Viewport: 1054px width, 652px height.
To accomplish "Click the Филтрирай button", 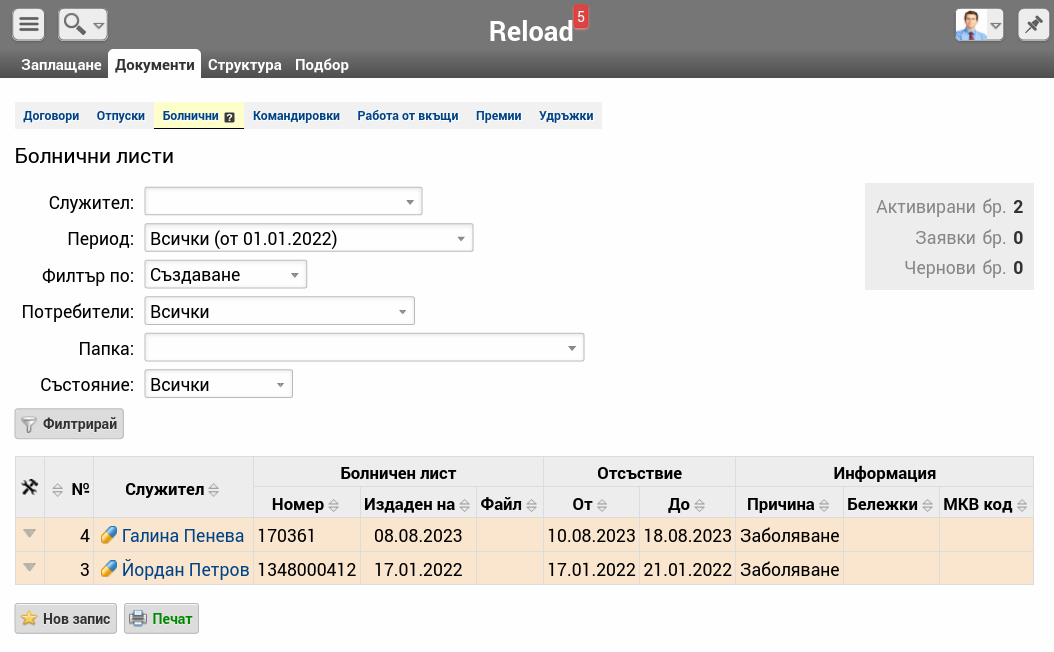I will pos(69,424).
